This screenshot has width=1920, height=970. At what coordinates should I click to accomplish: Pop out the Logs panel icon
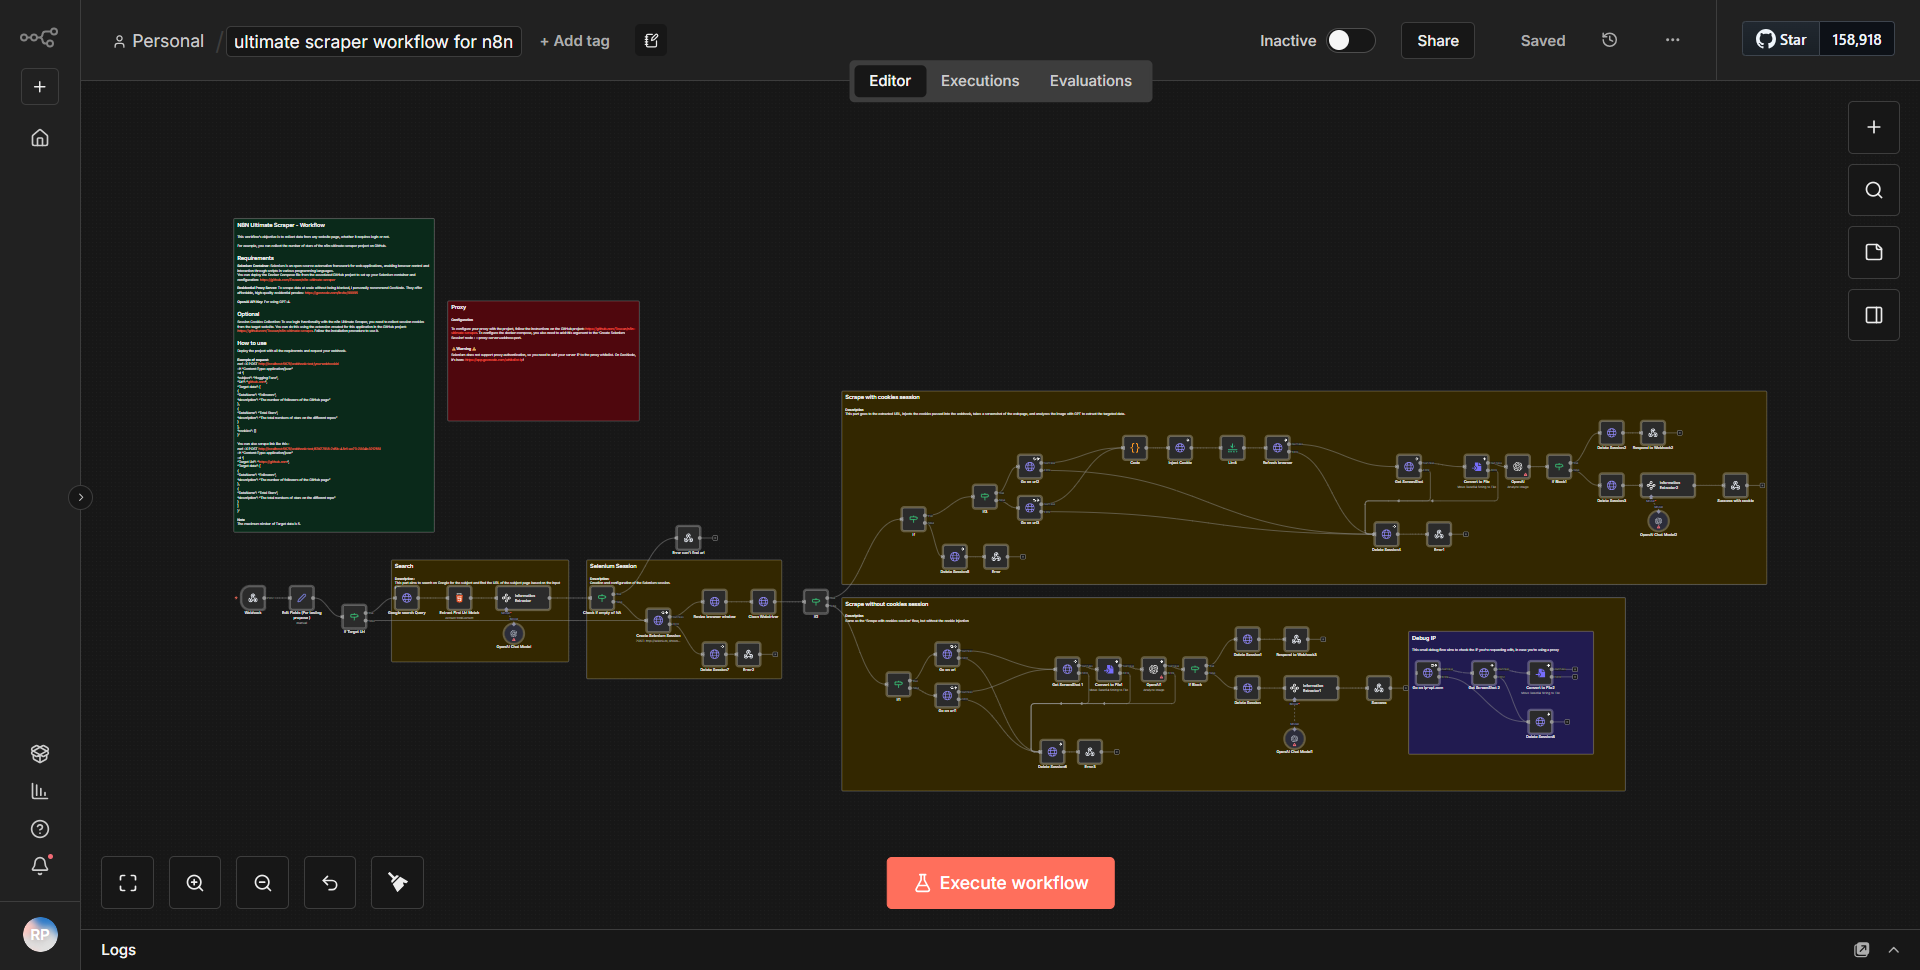point(1861,950)
